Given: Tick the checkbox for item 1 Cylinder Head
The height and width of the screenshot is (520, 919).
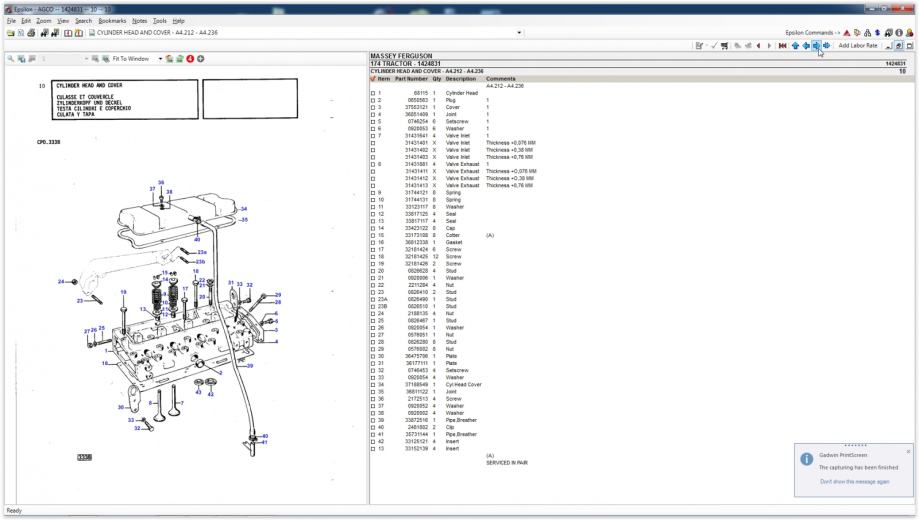Looking at the screenshot, I should (x=373, y=92).
